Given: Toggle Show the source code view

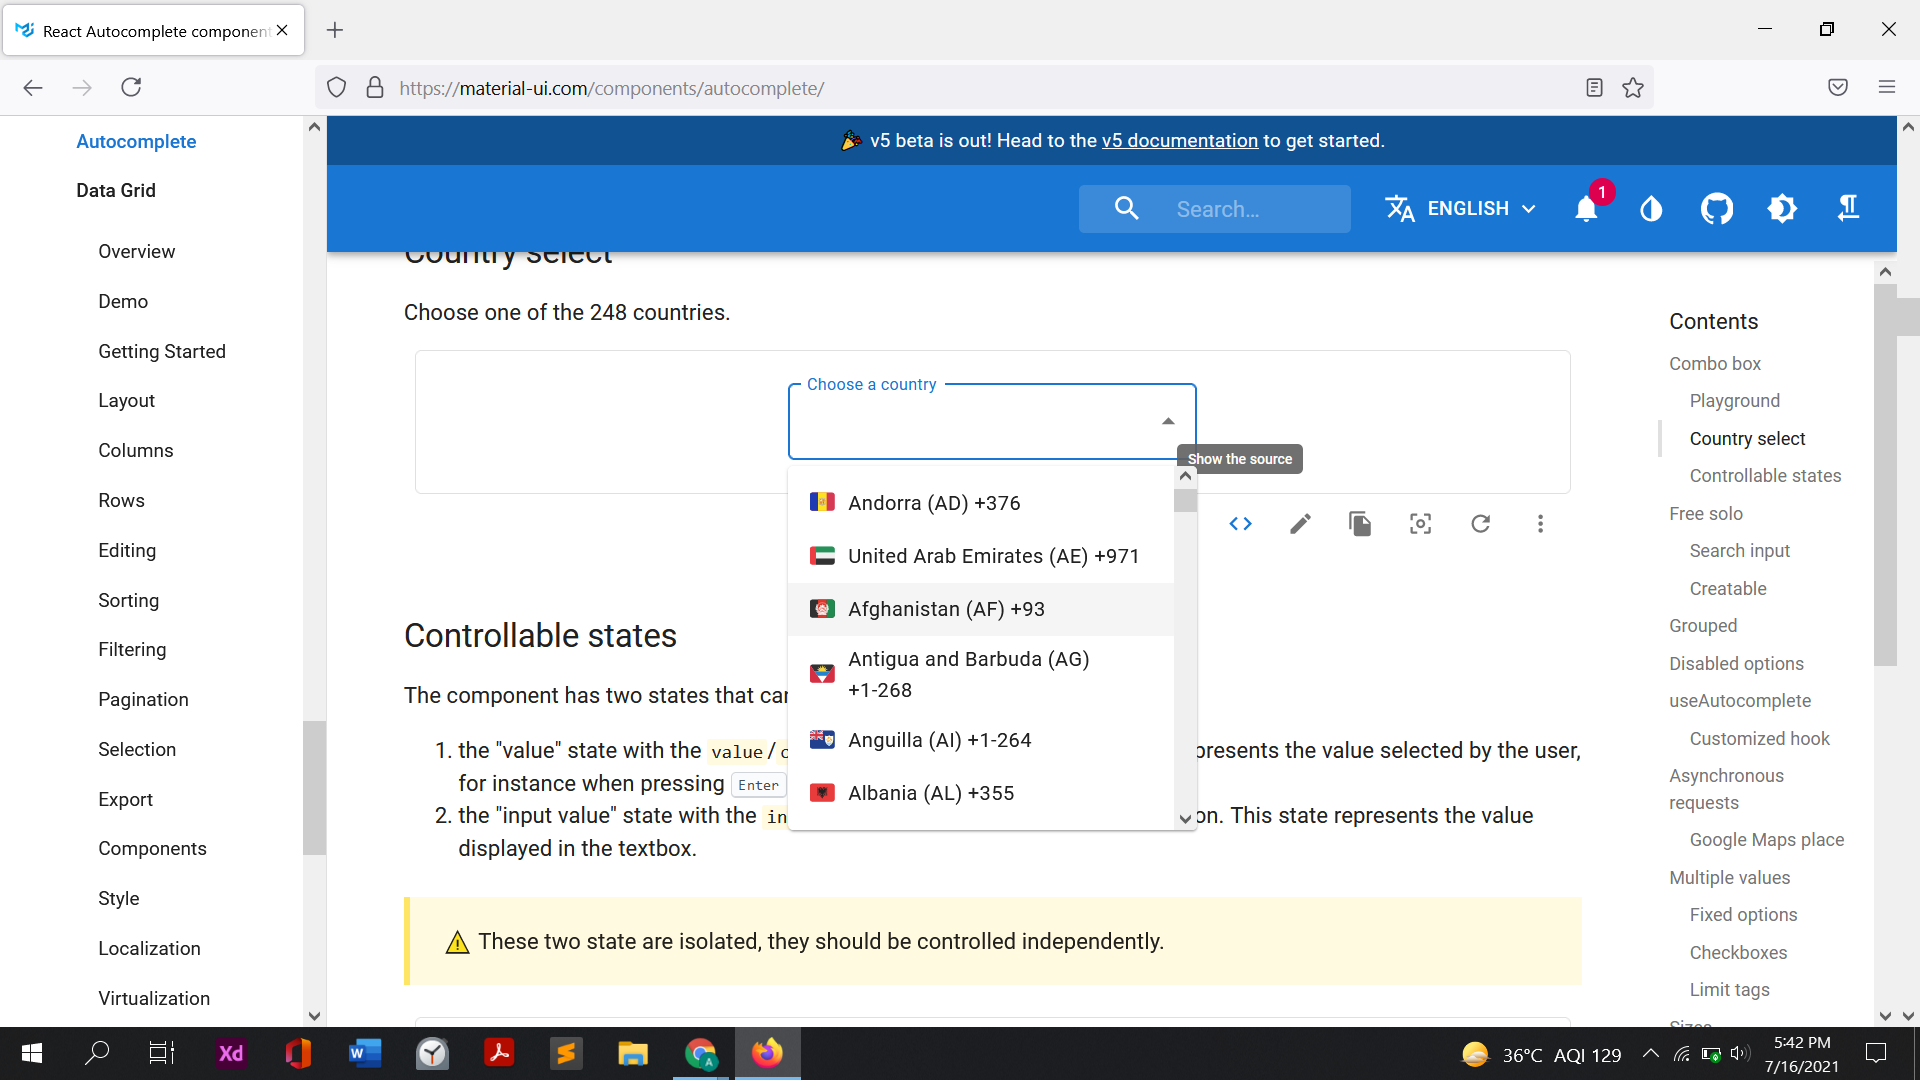Looking at the screenshot, I should (x=1241, y=523).
